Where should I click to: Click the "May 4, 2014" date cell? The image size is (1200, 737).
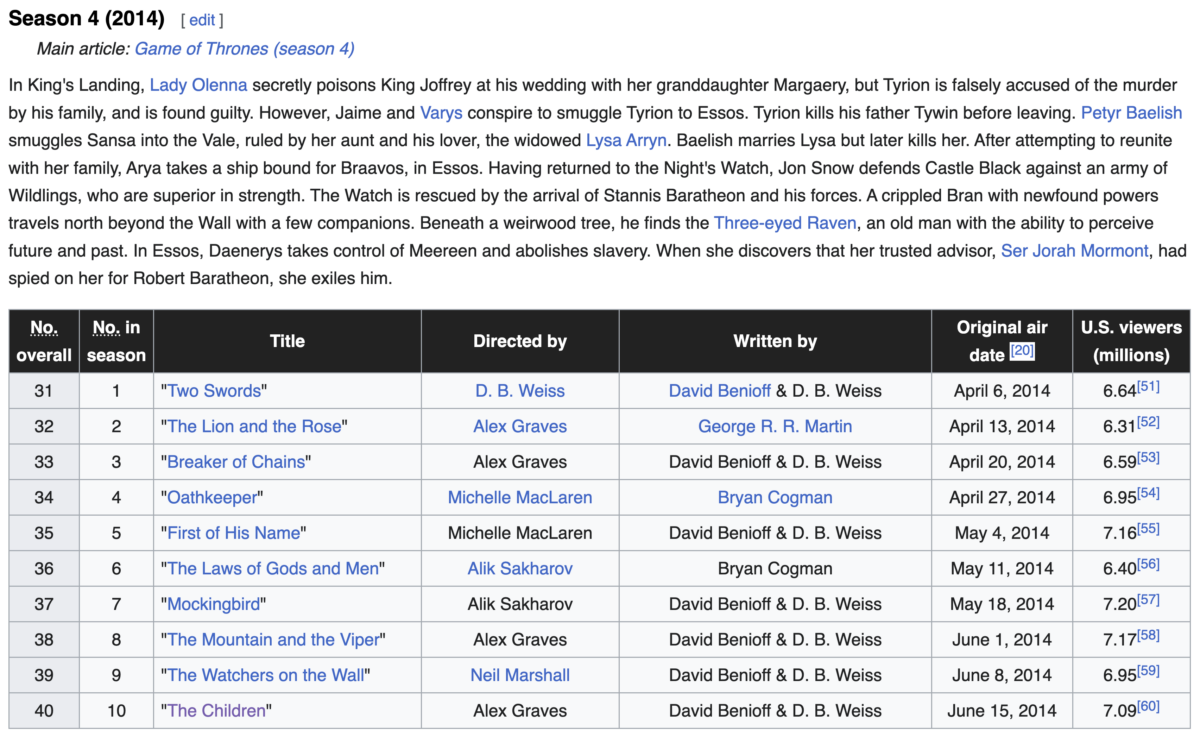(1002, 533)
